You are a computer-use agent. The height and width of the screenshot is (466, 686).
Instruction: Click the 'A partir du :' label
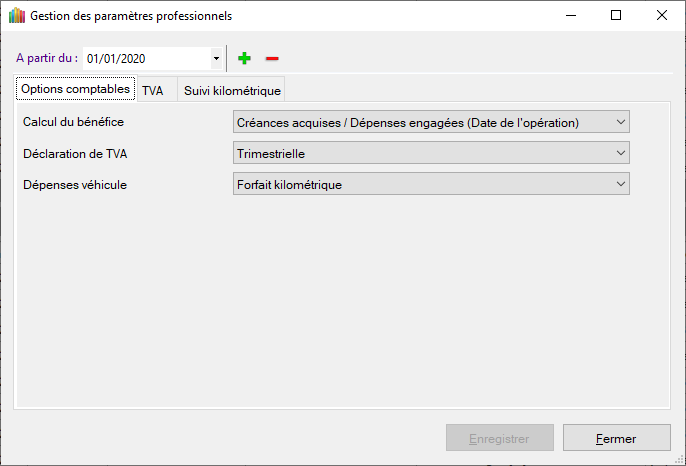[47, 58]
